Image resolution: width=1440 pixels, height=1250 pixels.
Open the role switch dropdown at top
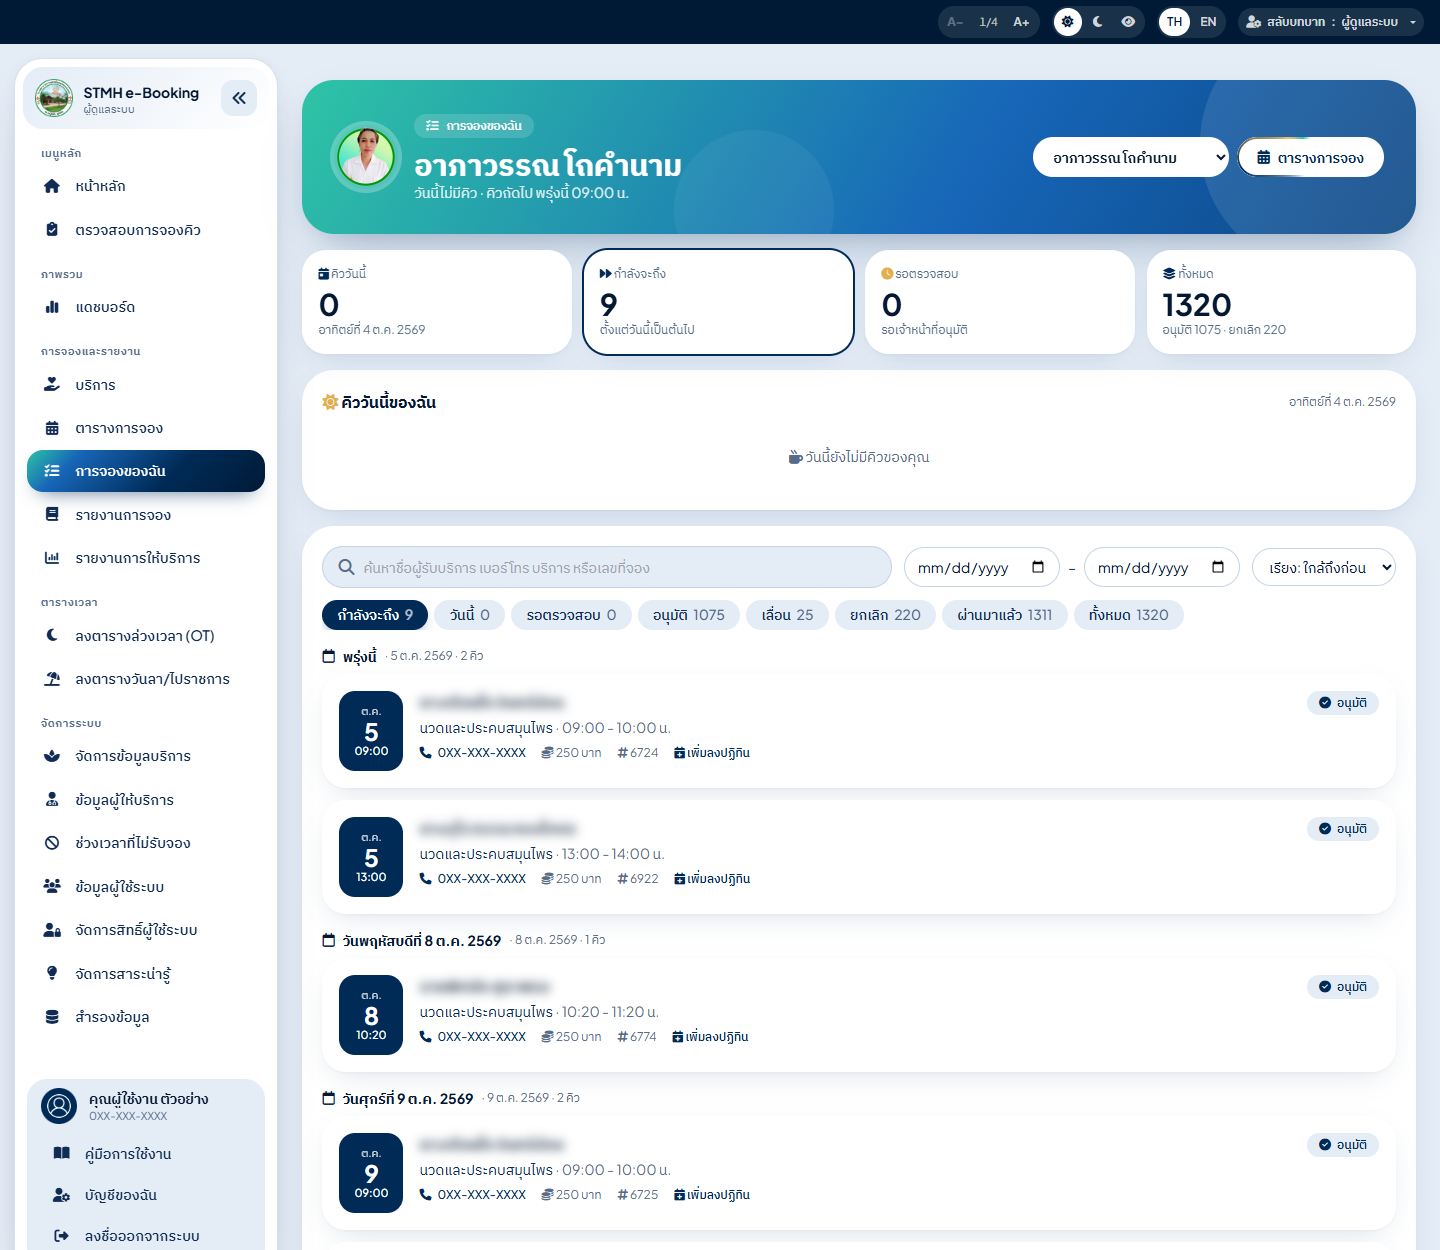pyautogui.click(x=1331, y=22)
